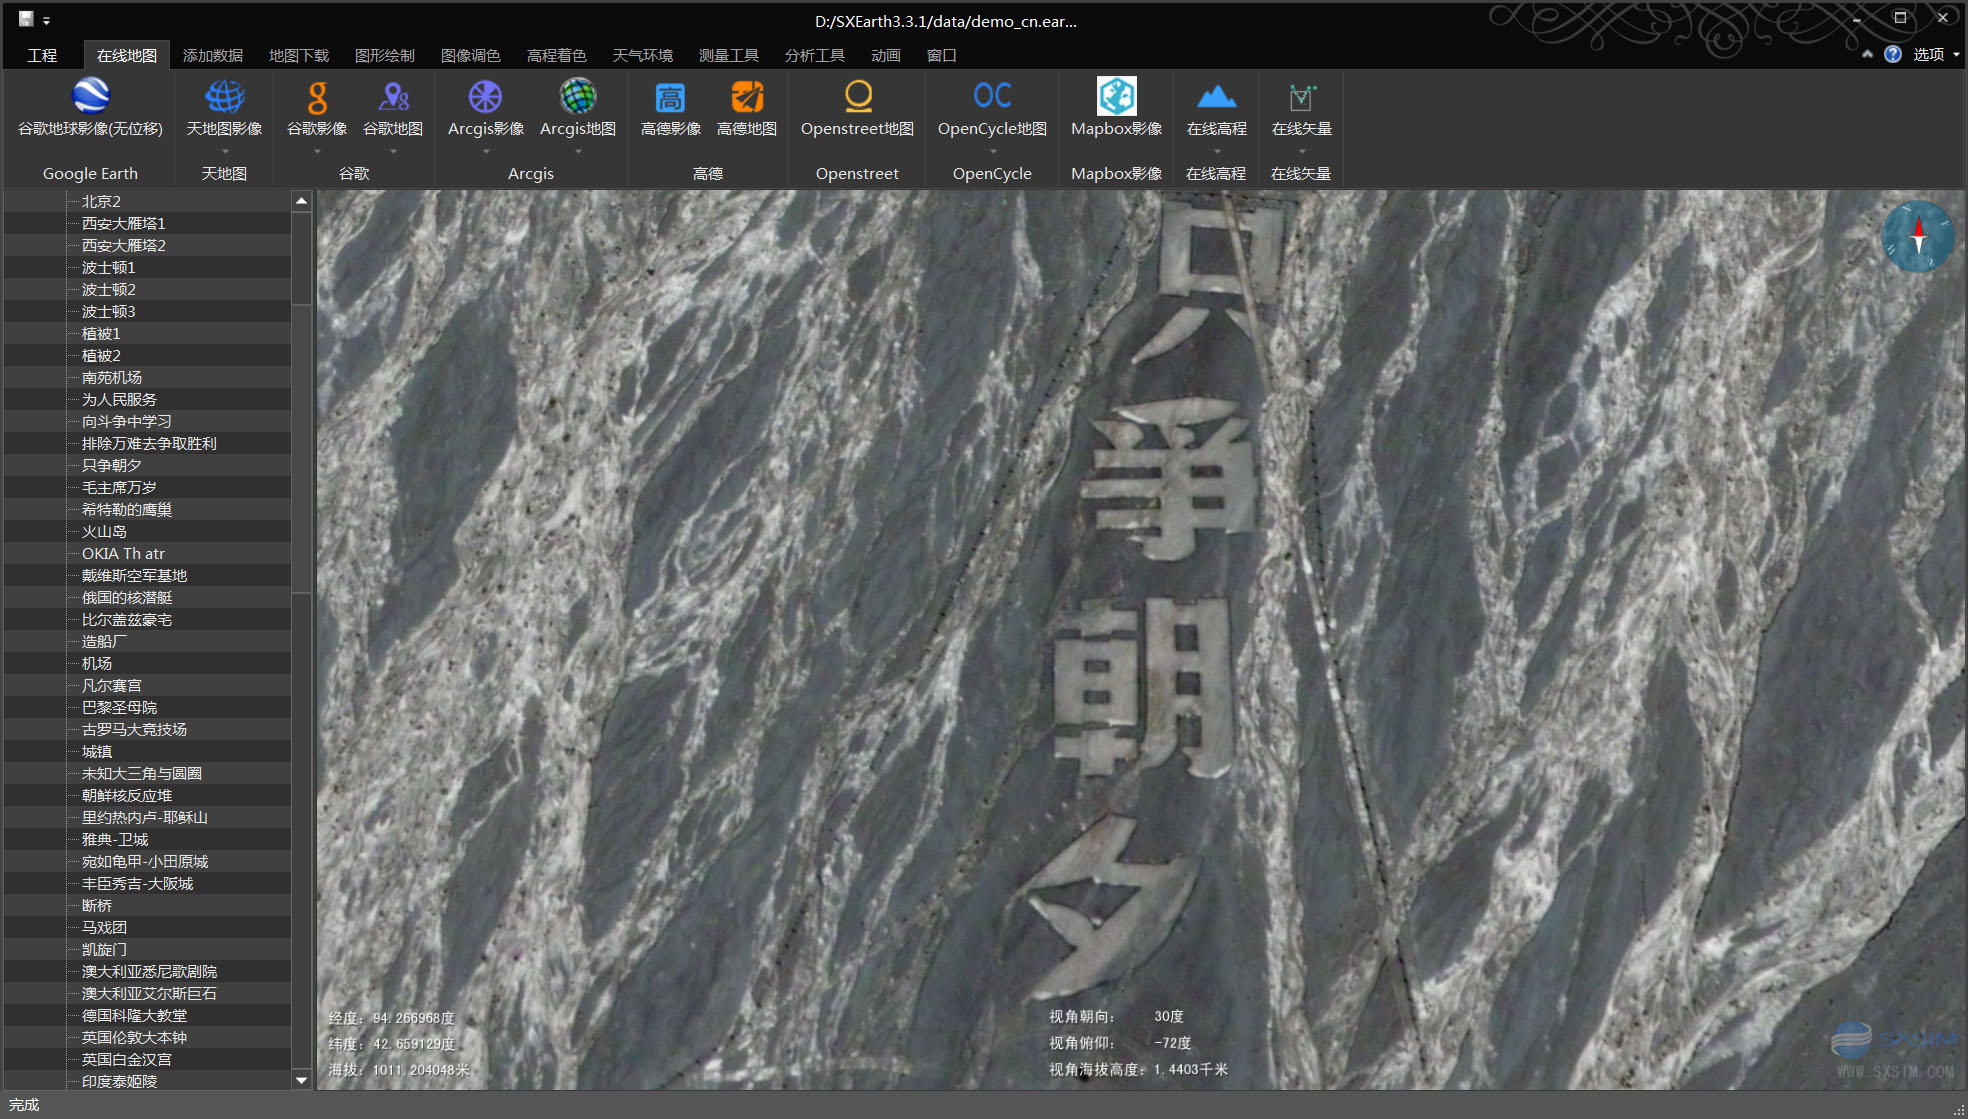
Task: Select 凡尔赛宫 in the list
Action: (x=112, y=685)
